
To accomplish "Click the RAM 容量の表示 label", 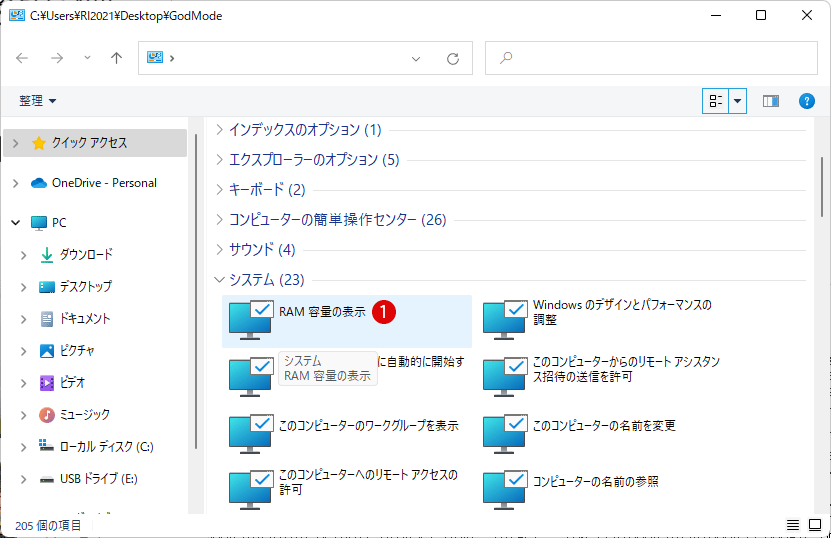I will pos(322,312).
